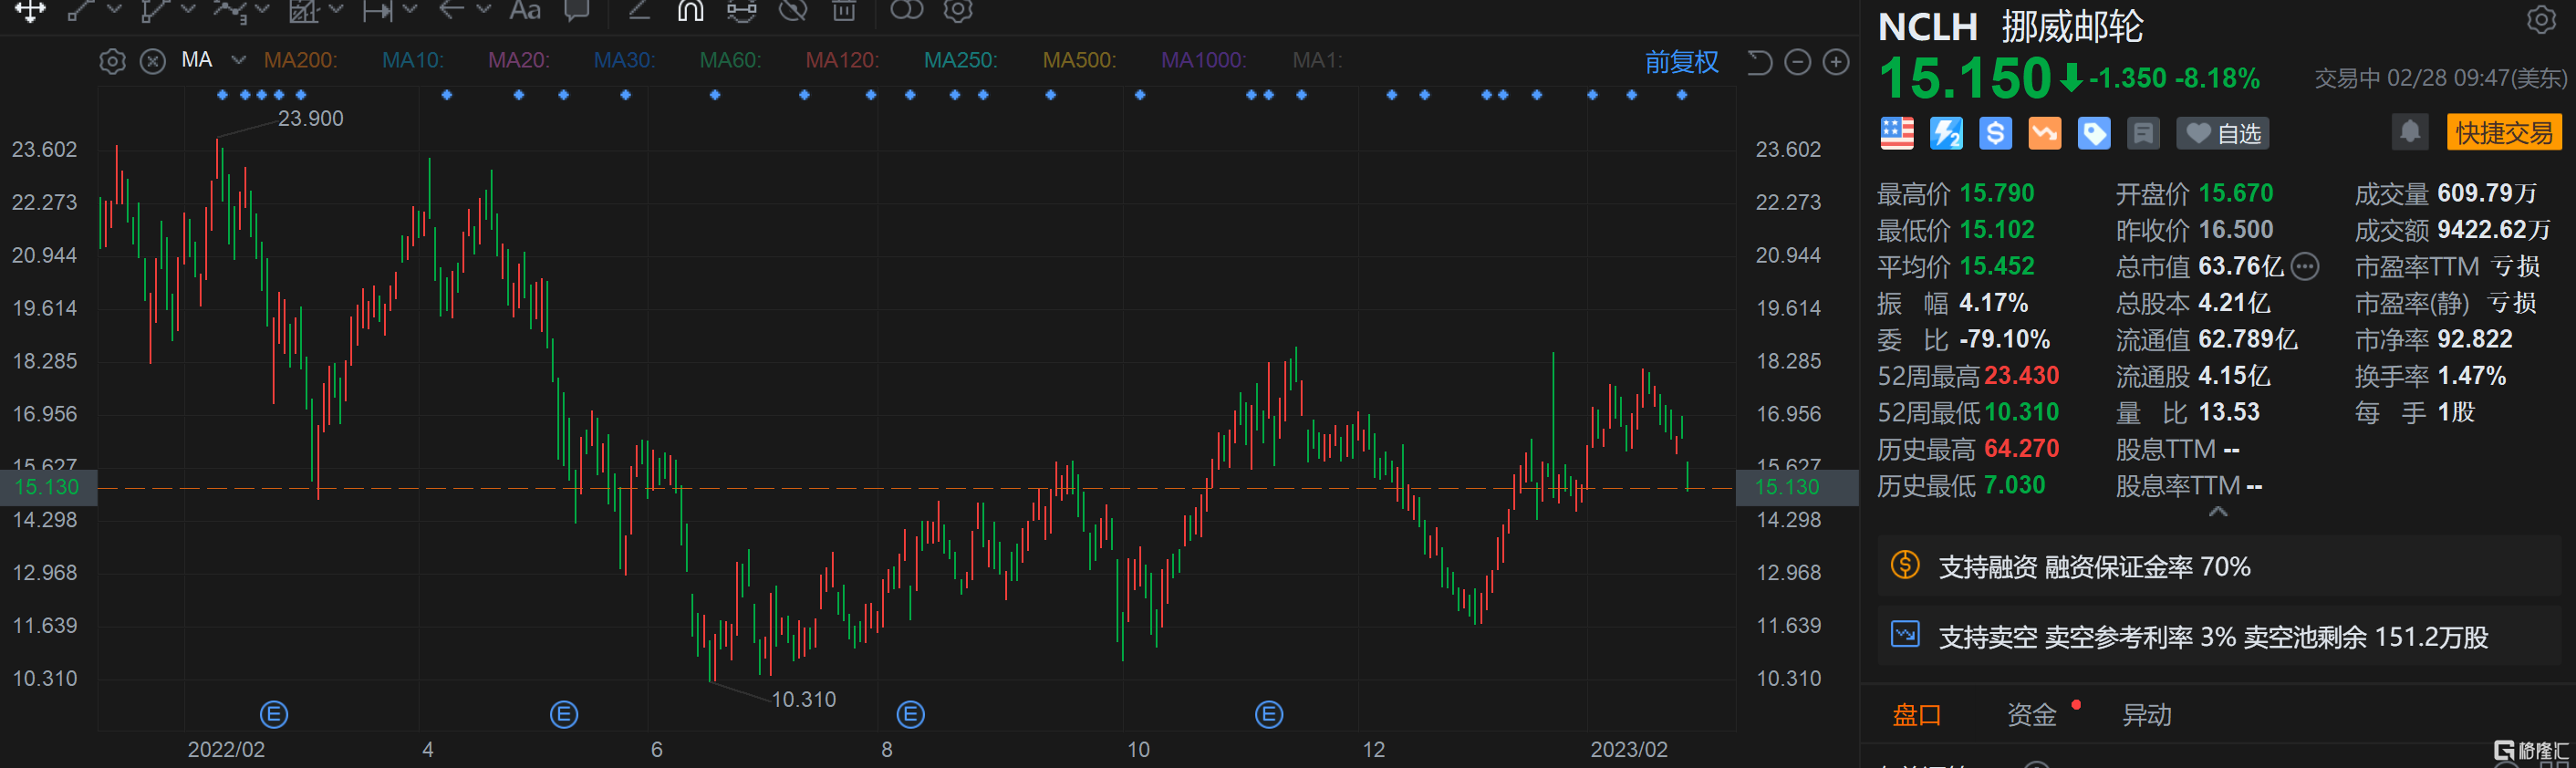
Task: Open the trend line tool dropdown arrow
Action: tap(114, 10)
